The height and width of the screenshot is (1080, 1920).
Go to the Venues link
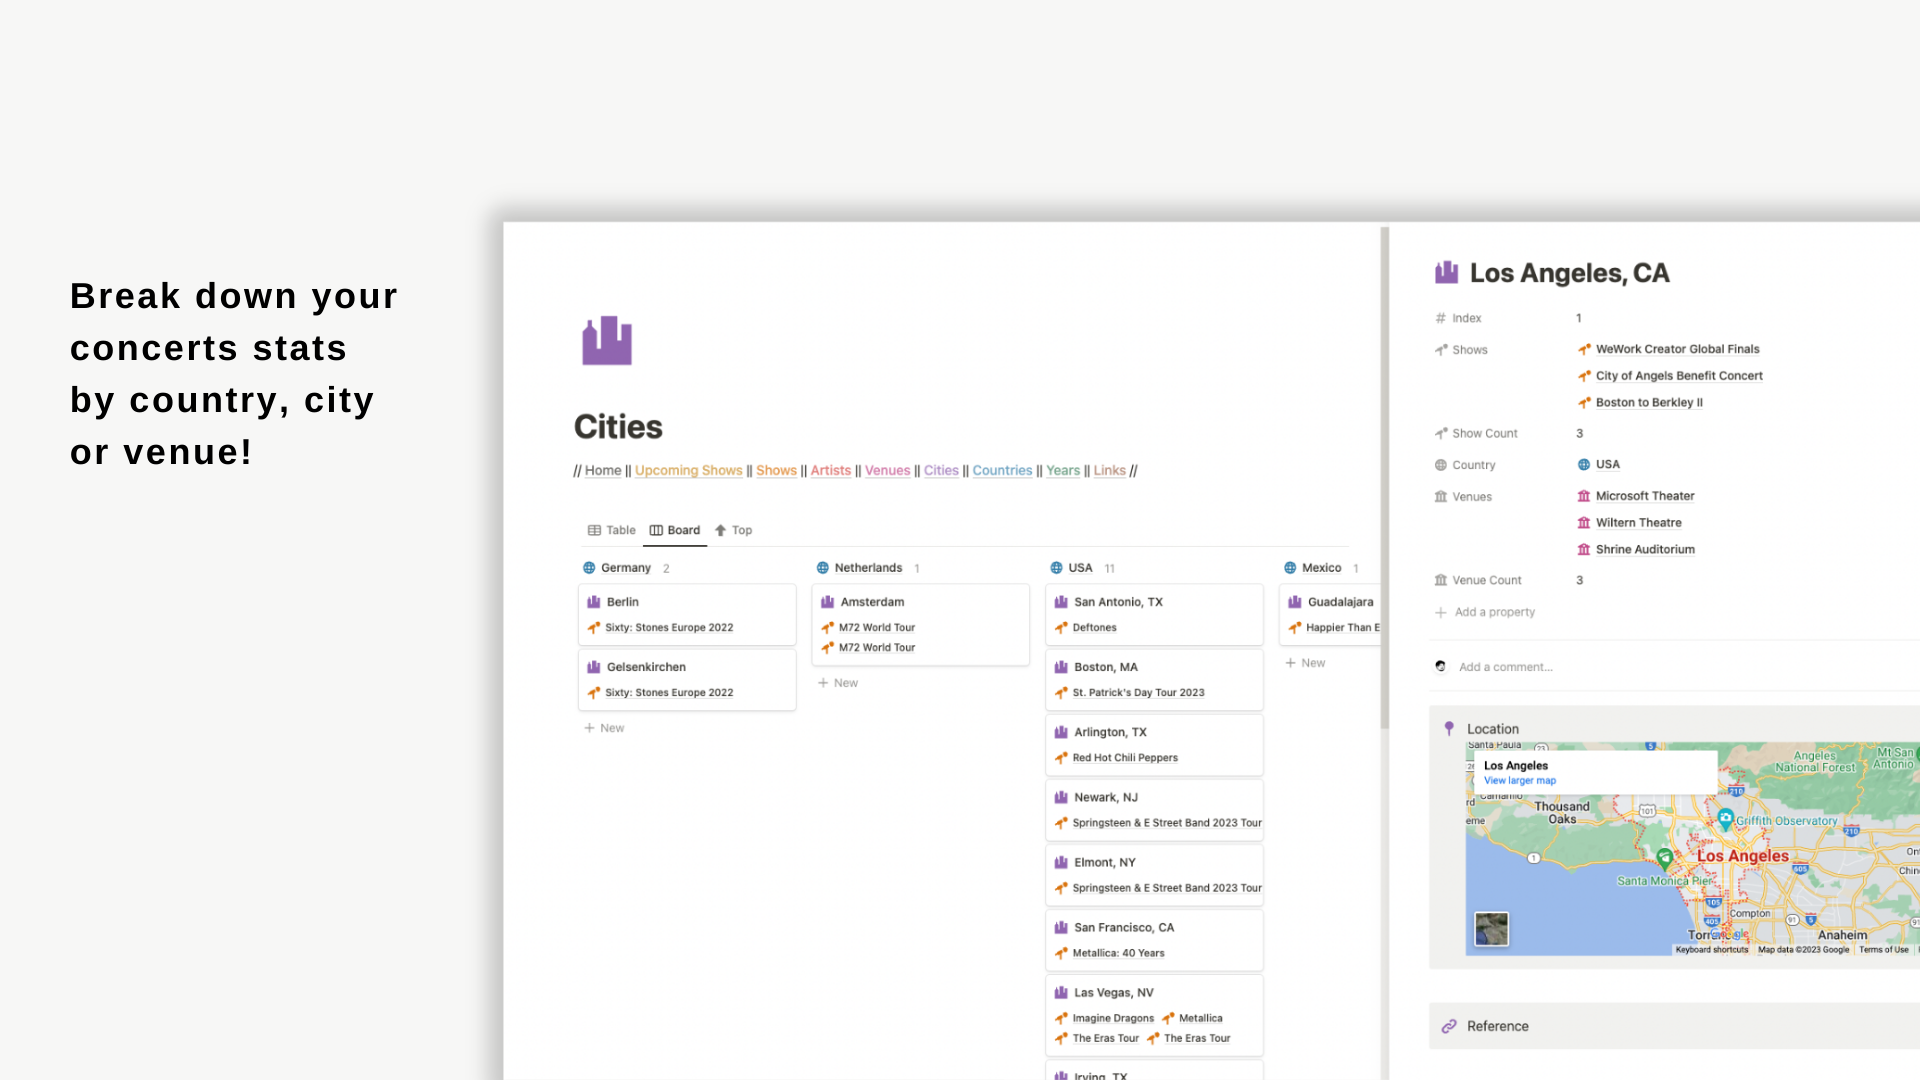[887, 471]
